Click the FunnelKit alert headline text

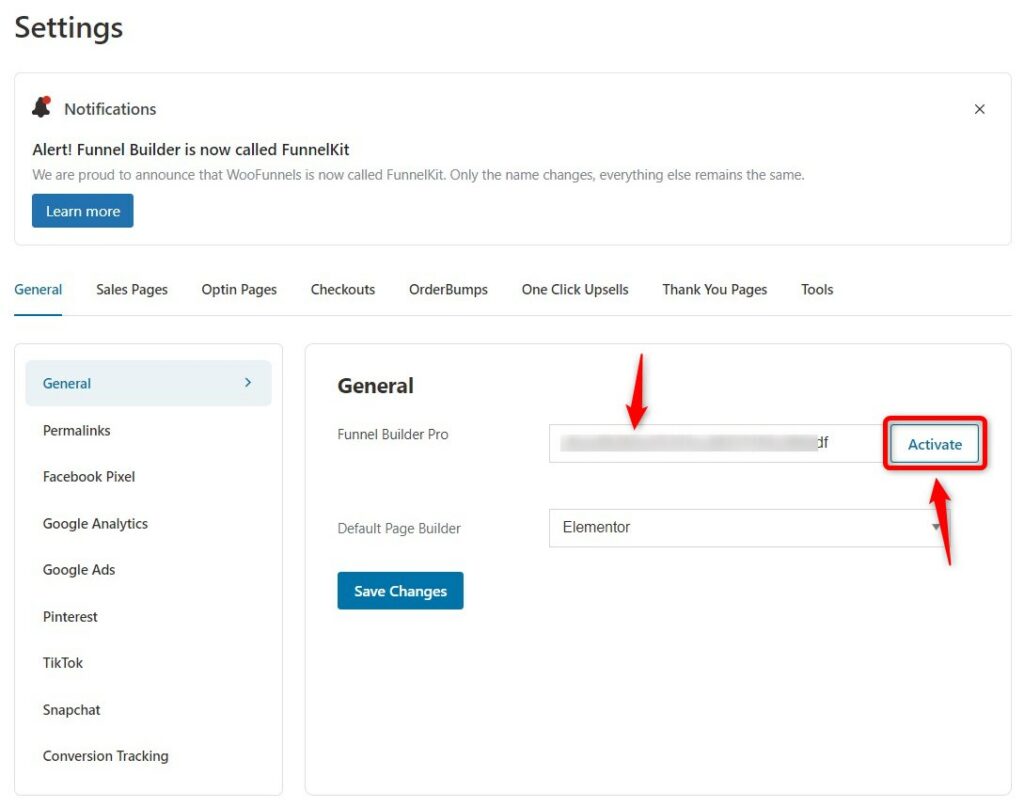tap(191, 150)
